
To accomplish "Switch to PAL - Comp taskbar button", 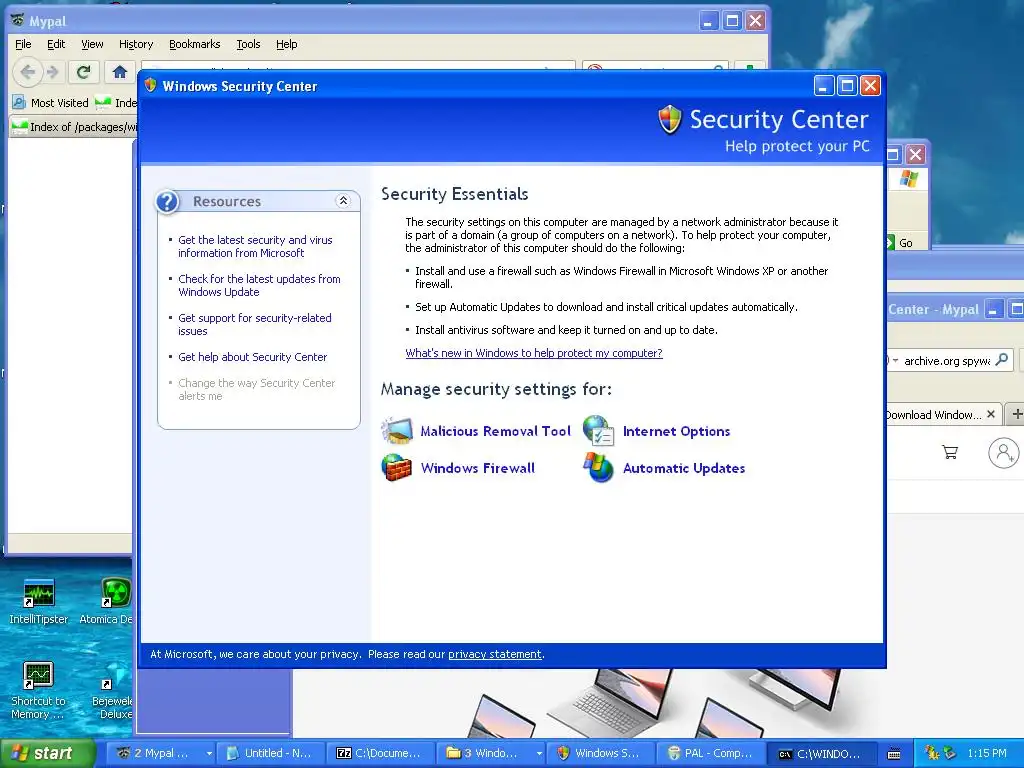I will pos(711,753).
